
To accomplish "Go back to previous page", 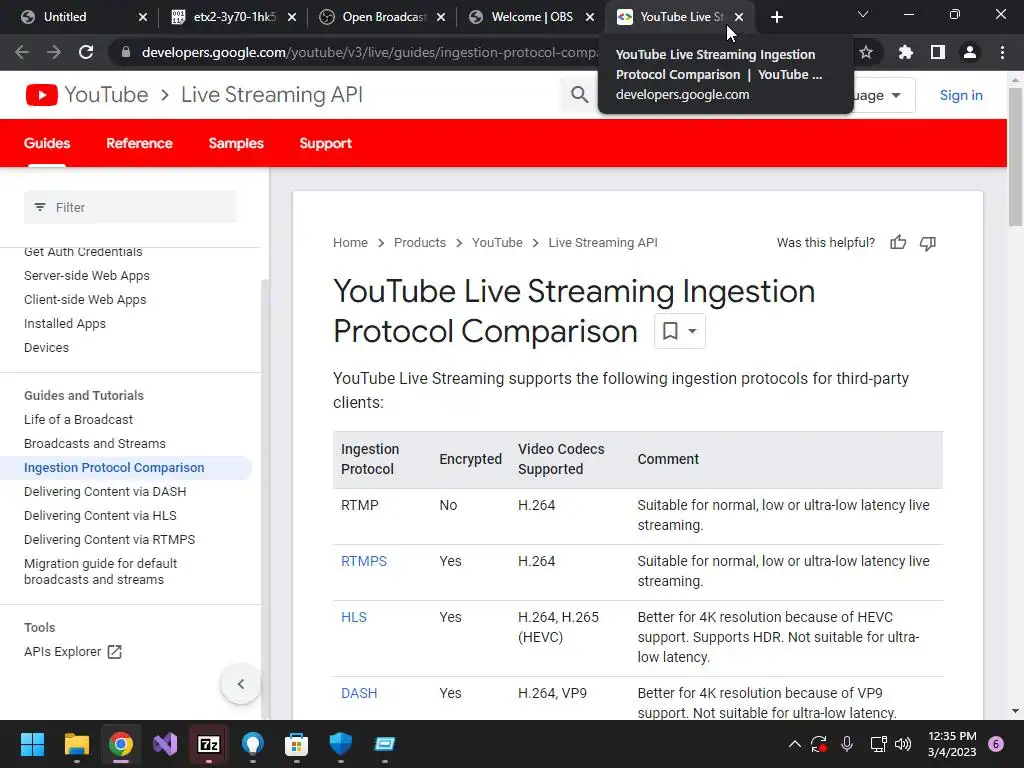I will coord(22,52).
